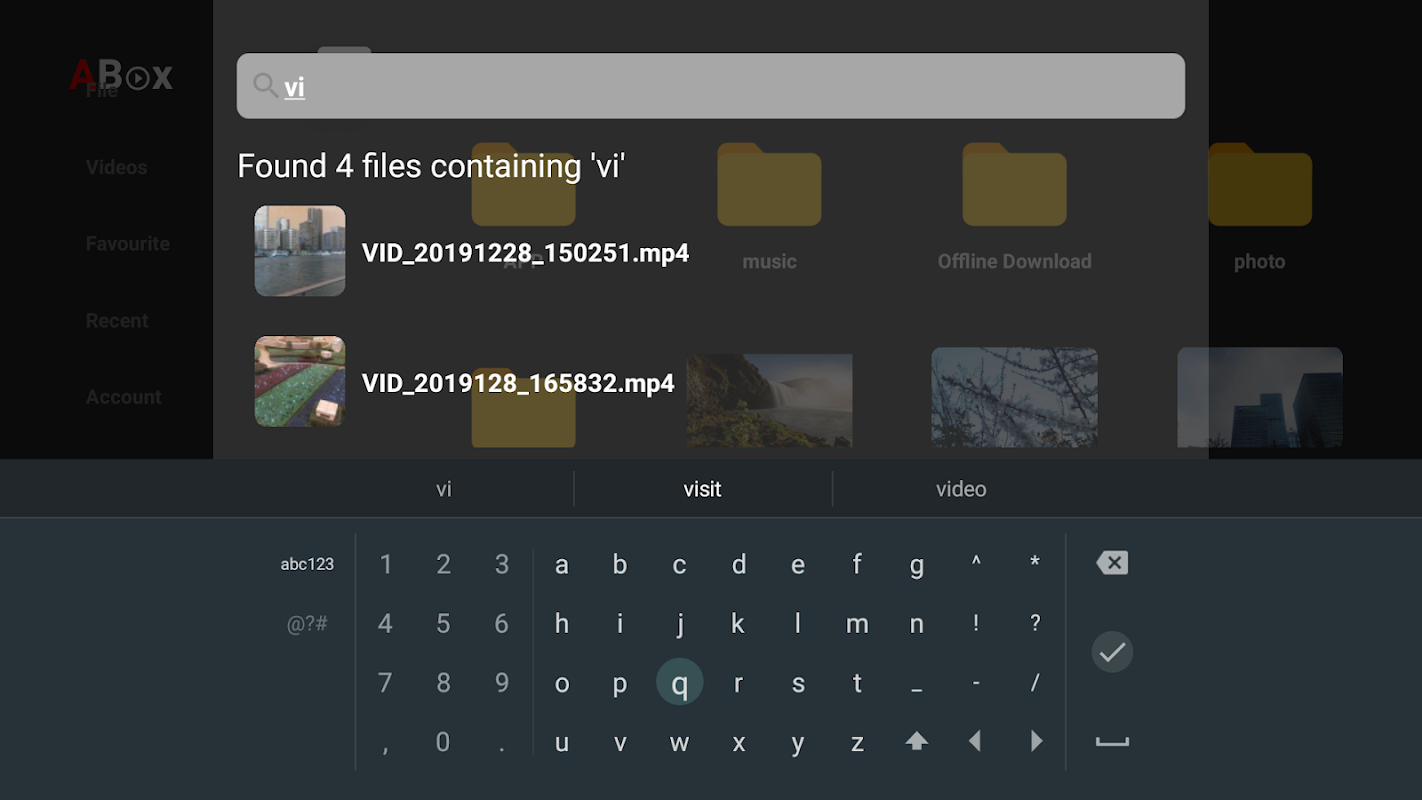Tap the letter i key
This screenshot has width=1422, height=800.
pos(620,624)
